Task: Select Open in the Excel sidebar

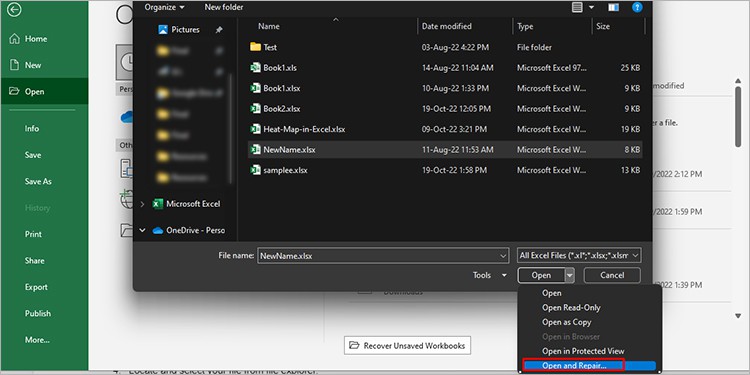Action: coord(44,91)
